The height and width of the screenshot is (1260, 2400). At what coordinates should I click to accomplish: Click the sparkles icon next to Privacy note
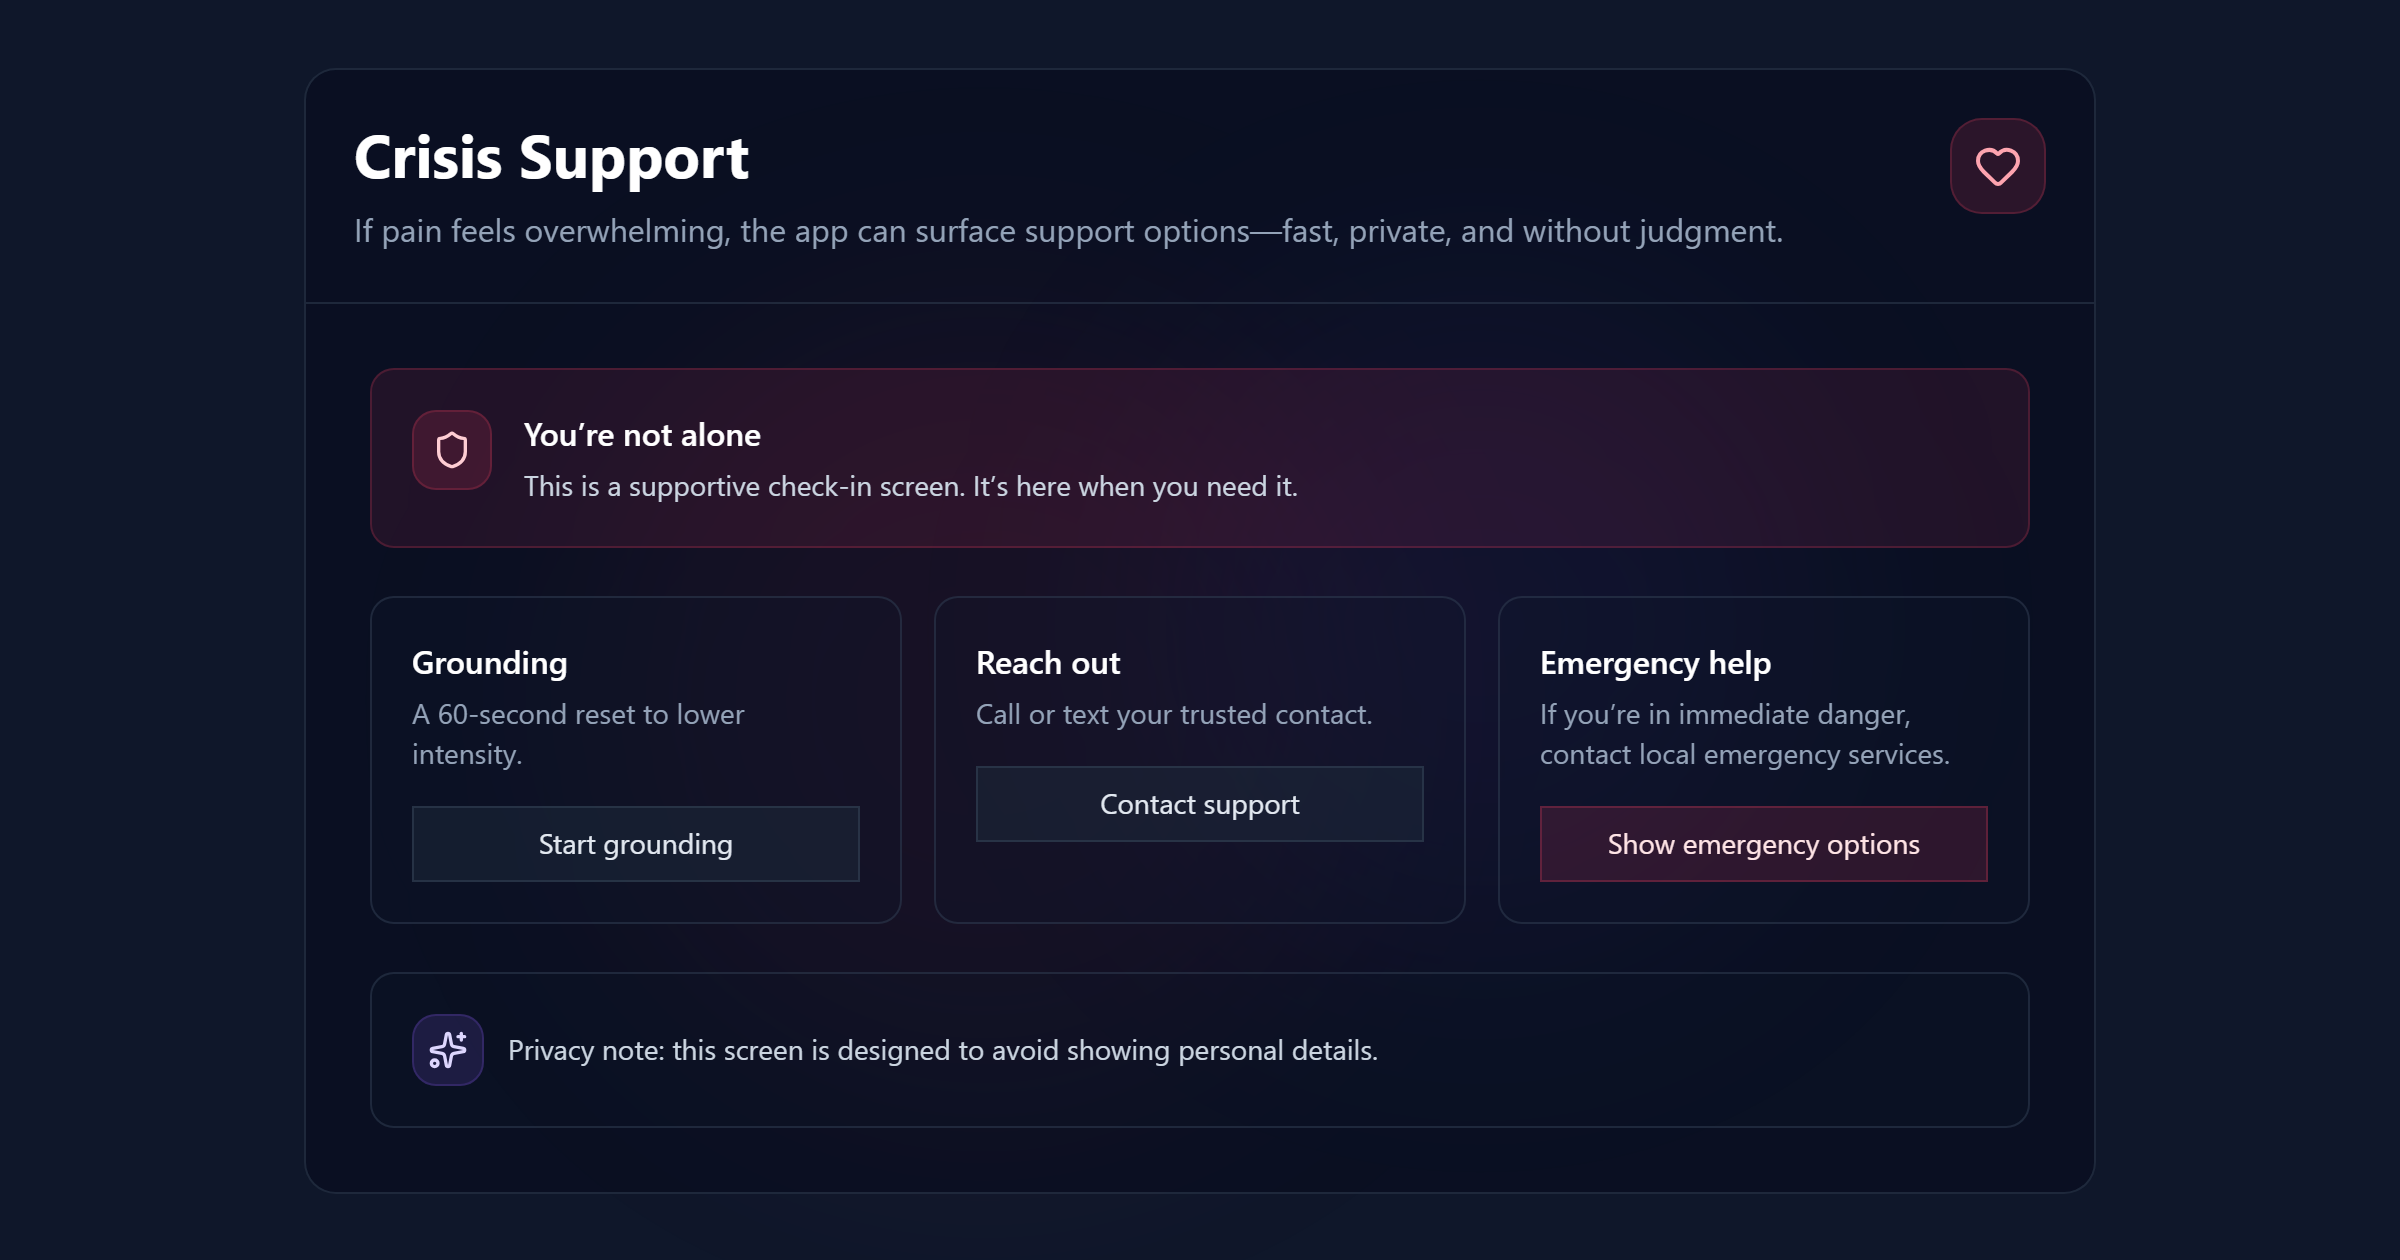point(448,1050)
